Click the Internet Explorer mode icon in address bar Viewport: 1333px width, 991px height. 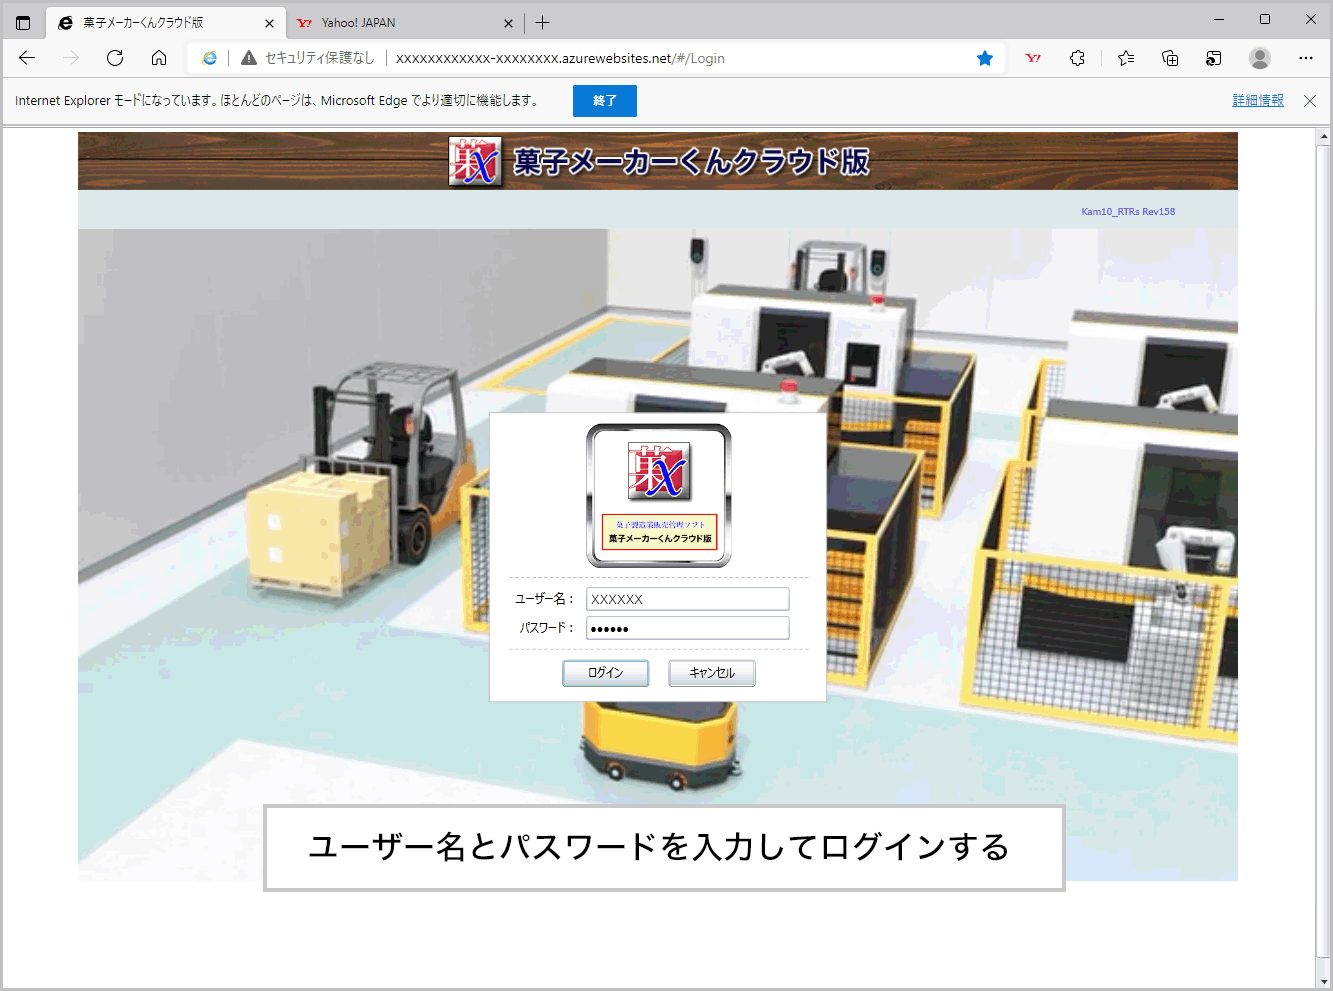(209, 58)
